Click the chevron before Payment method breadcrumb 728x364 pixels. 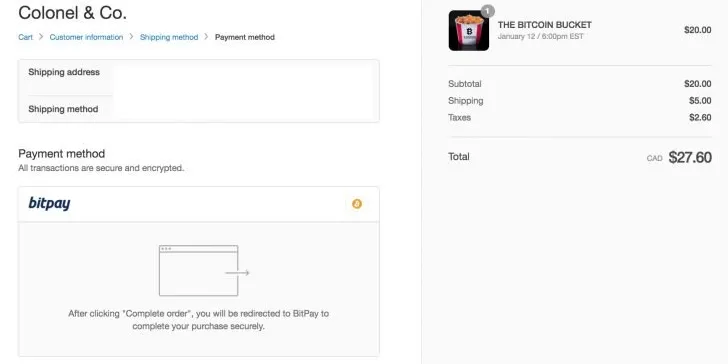(206, 37)
